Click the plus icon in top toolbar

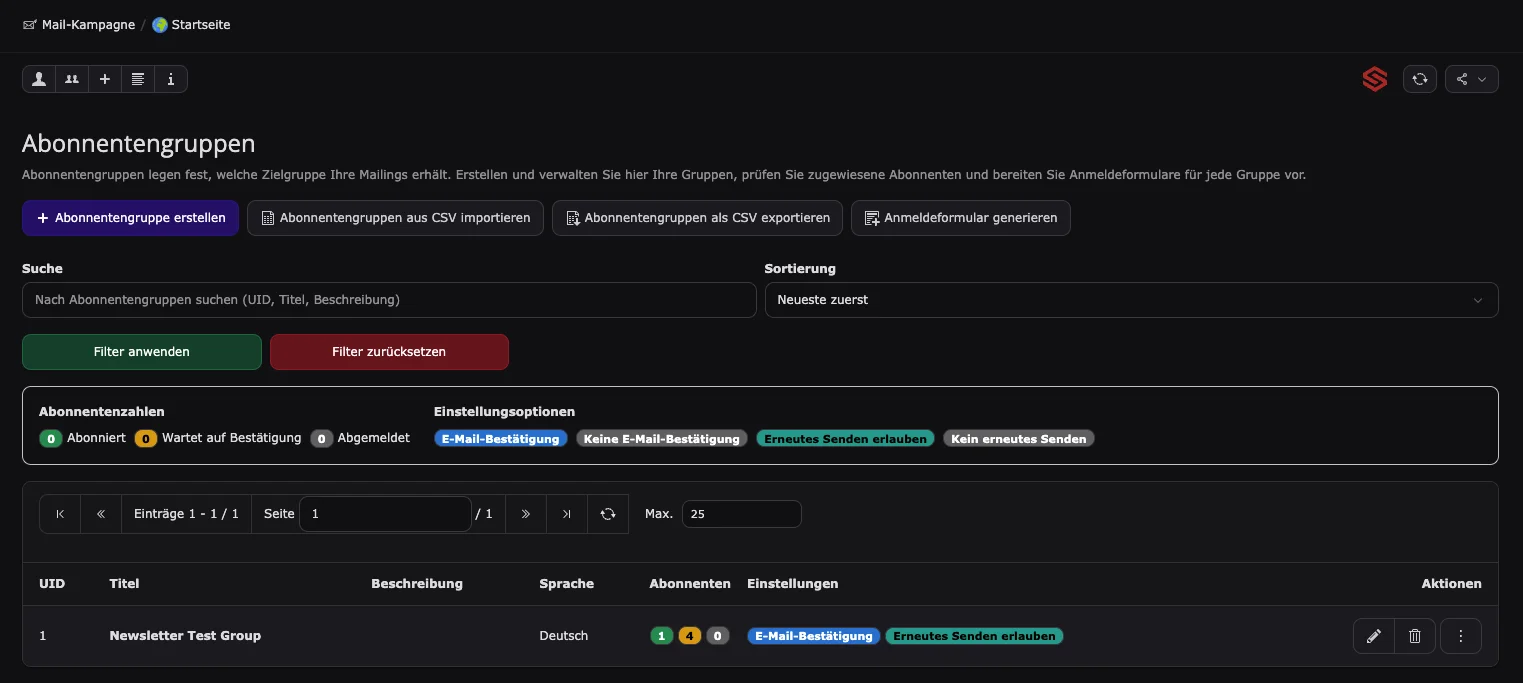point(105,79)
